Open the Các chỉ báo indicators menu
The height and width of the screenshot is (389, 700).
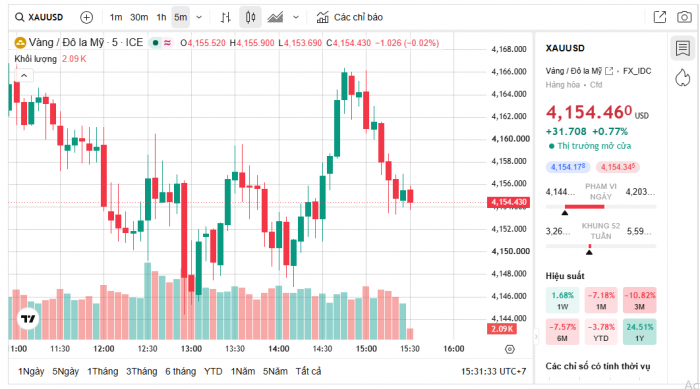(x=350, y=17)
